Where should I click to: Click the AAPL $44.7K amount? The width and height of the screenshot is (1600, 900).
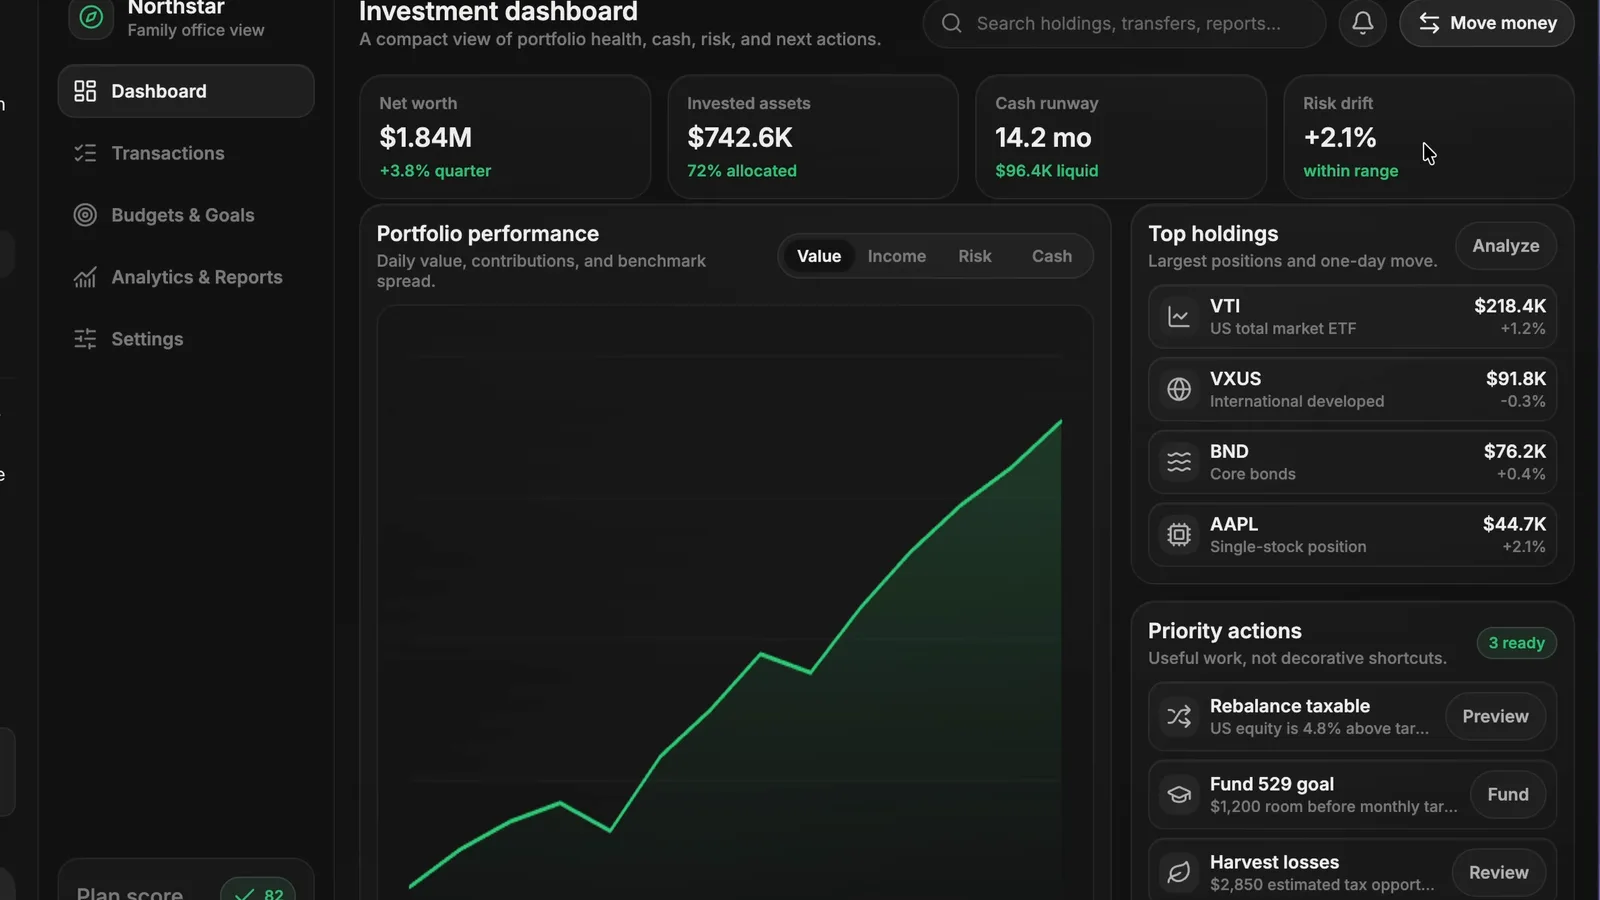[x=1515, y=524]
